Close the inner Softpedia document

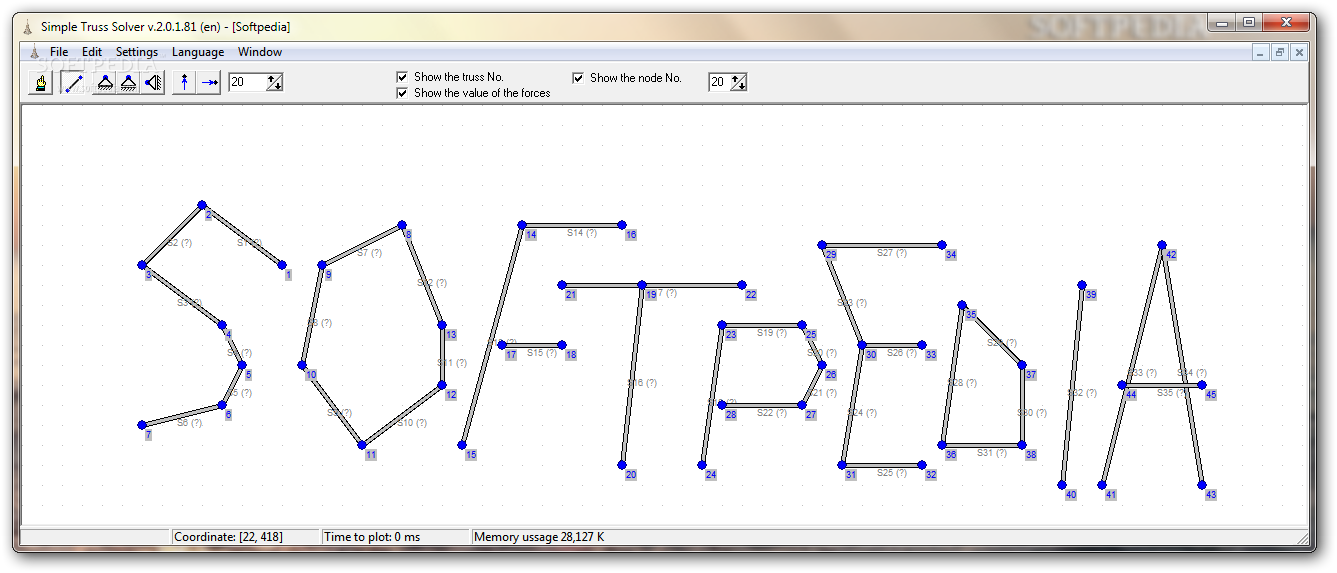click(x=1299, y=53)
